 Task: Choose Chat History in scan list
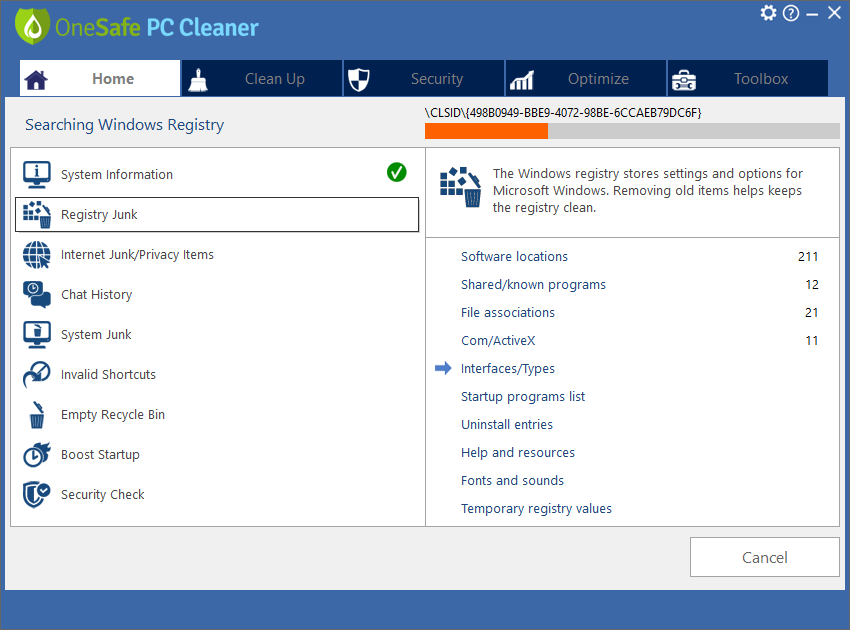point(217,294)
